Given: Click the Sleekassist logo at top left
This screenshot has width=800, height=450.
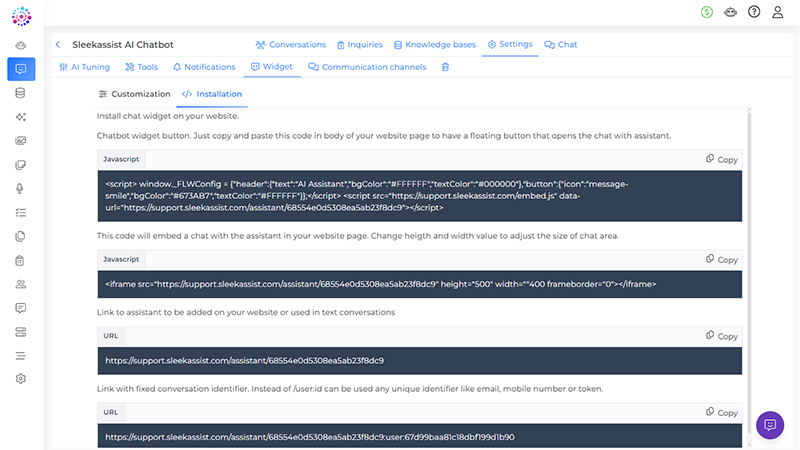Looking at the screenshot, I should click(21, 16).
